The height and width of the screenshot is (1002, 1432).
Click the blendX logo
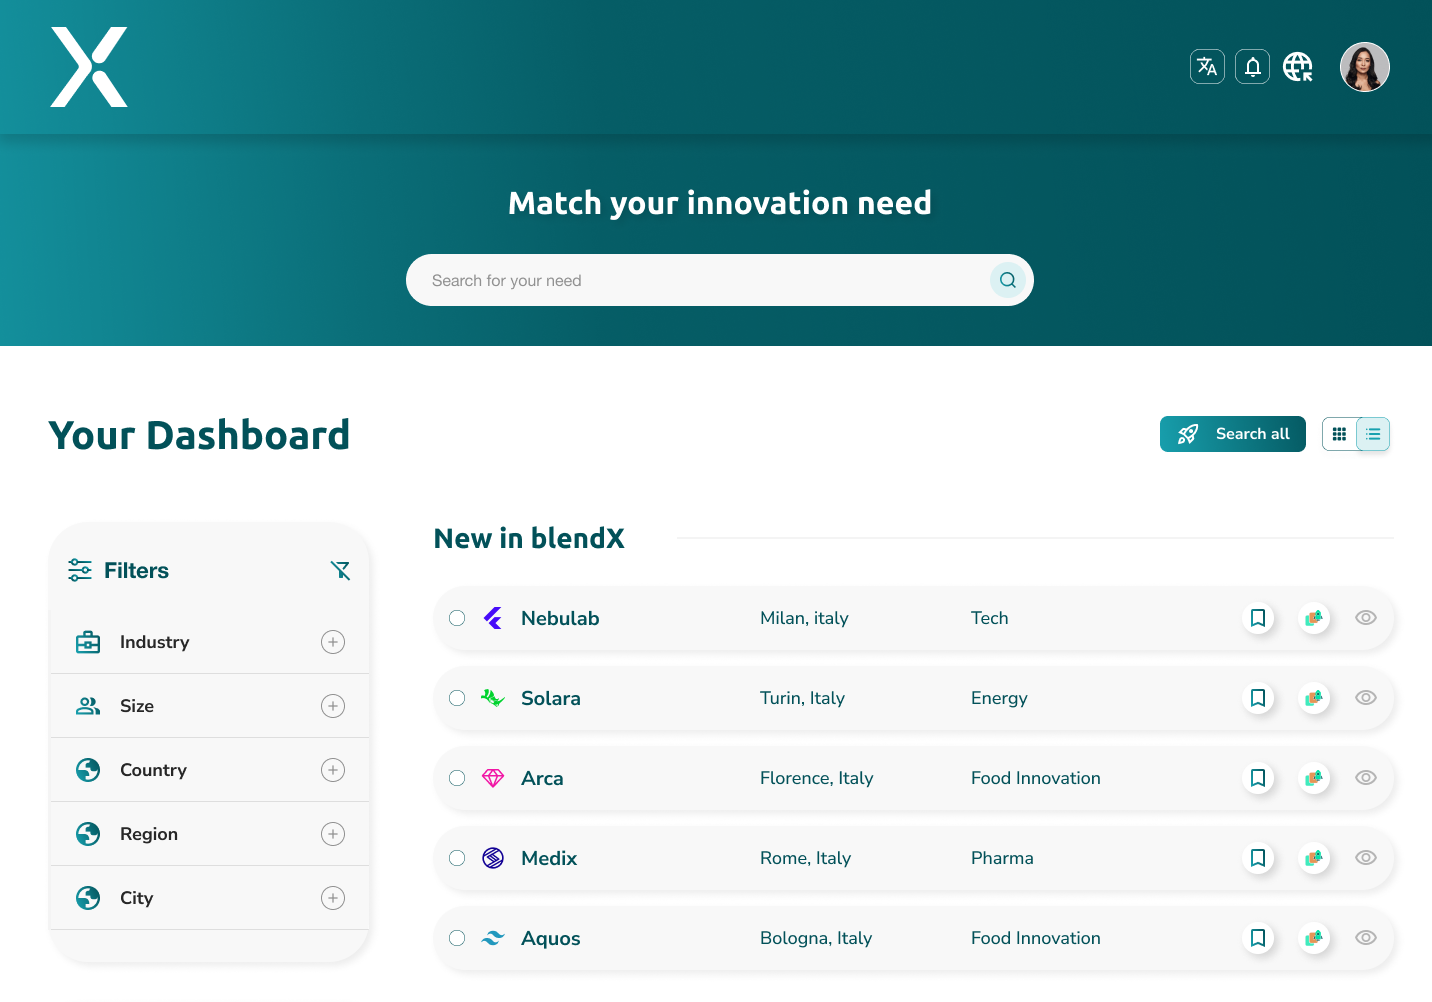pyautogui.click(x=89, y=67)
